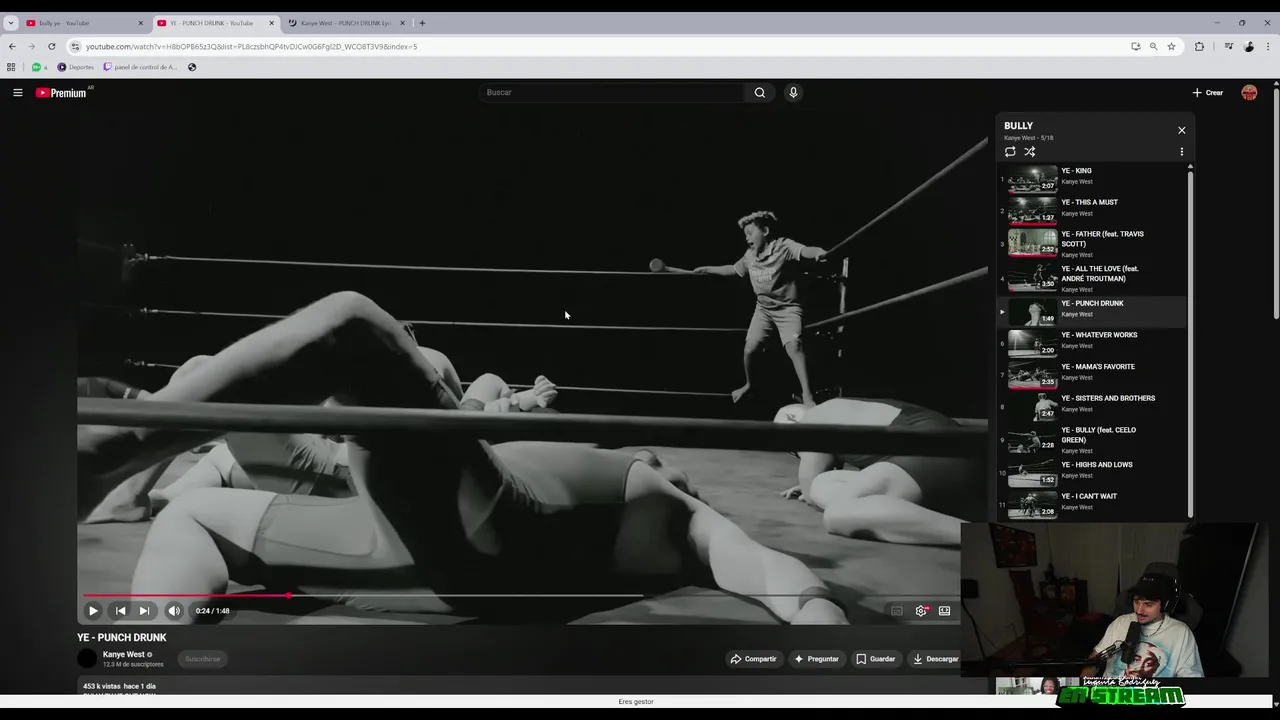Install app icon in the address bar

click(x=1135, y=46)
